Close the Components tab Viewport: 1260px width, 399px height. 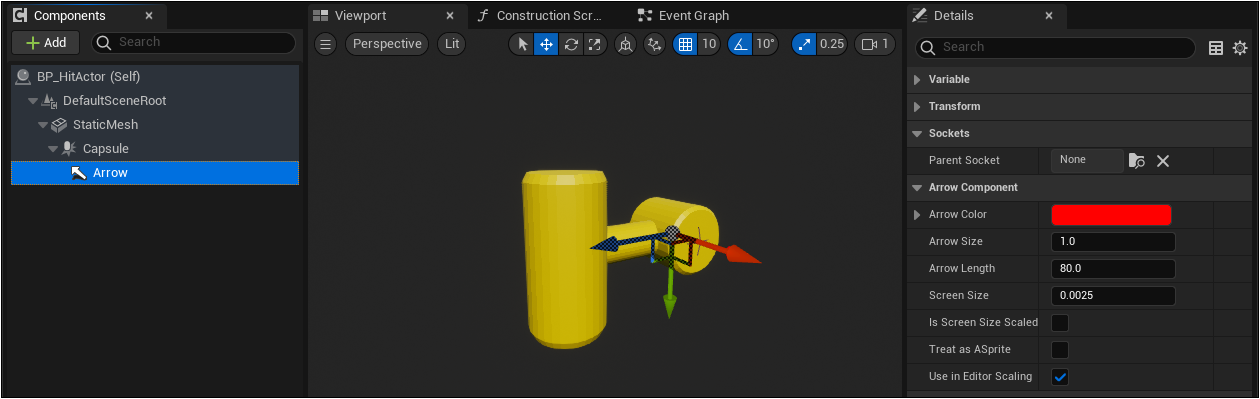[149, 16]
